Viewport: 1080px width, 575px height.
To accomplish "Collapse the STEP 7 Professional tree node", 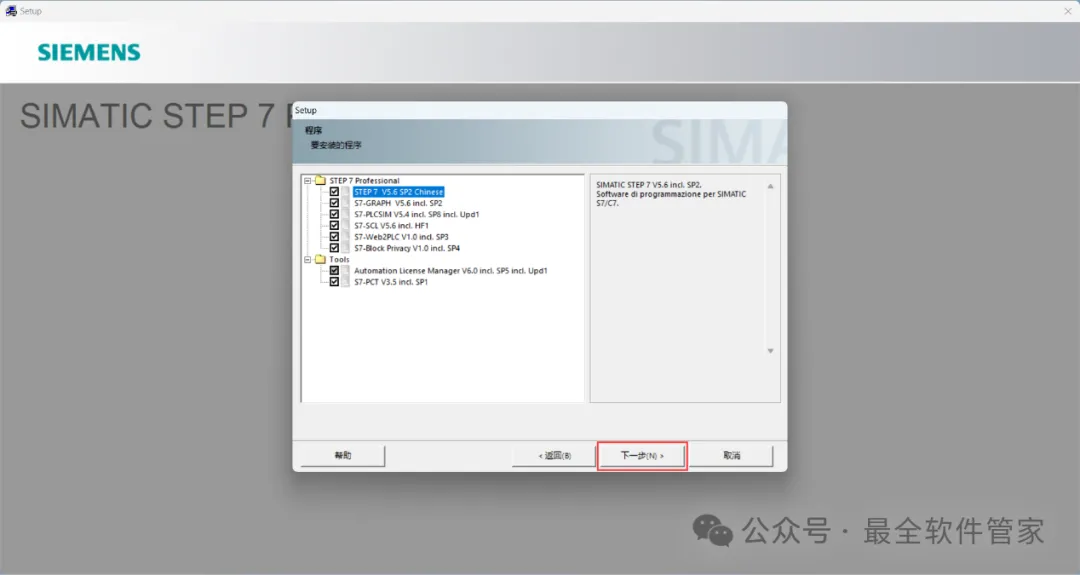I will (x=308, y=180).
